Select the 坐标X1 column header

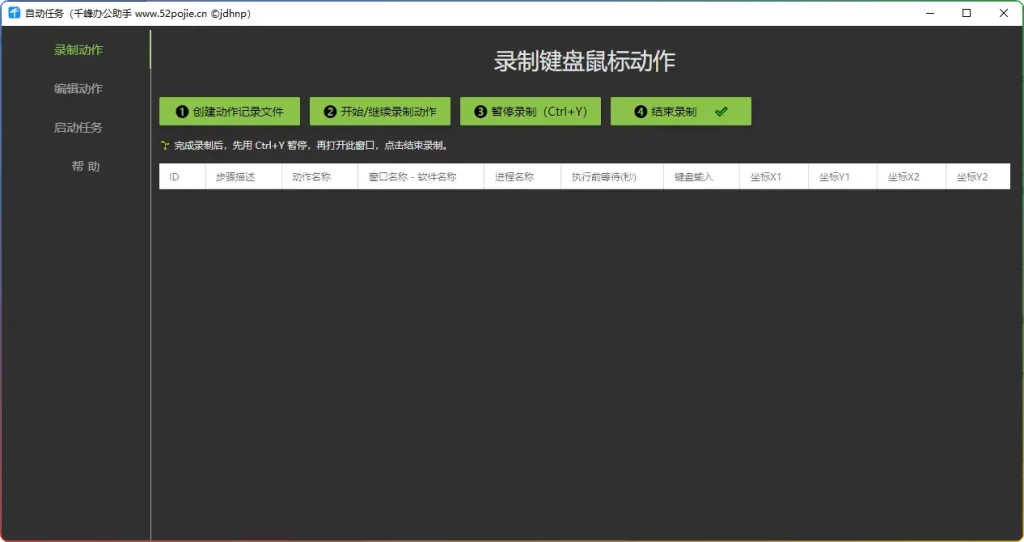tap(766, 177)
